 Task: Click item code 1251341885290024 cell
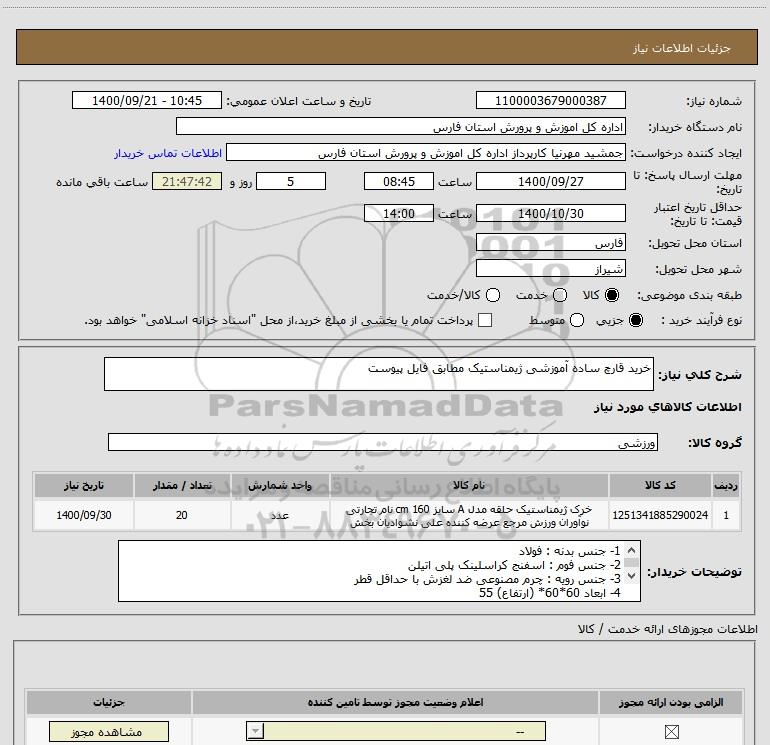click(x=660, y=515)
